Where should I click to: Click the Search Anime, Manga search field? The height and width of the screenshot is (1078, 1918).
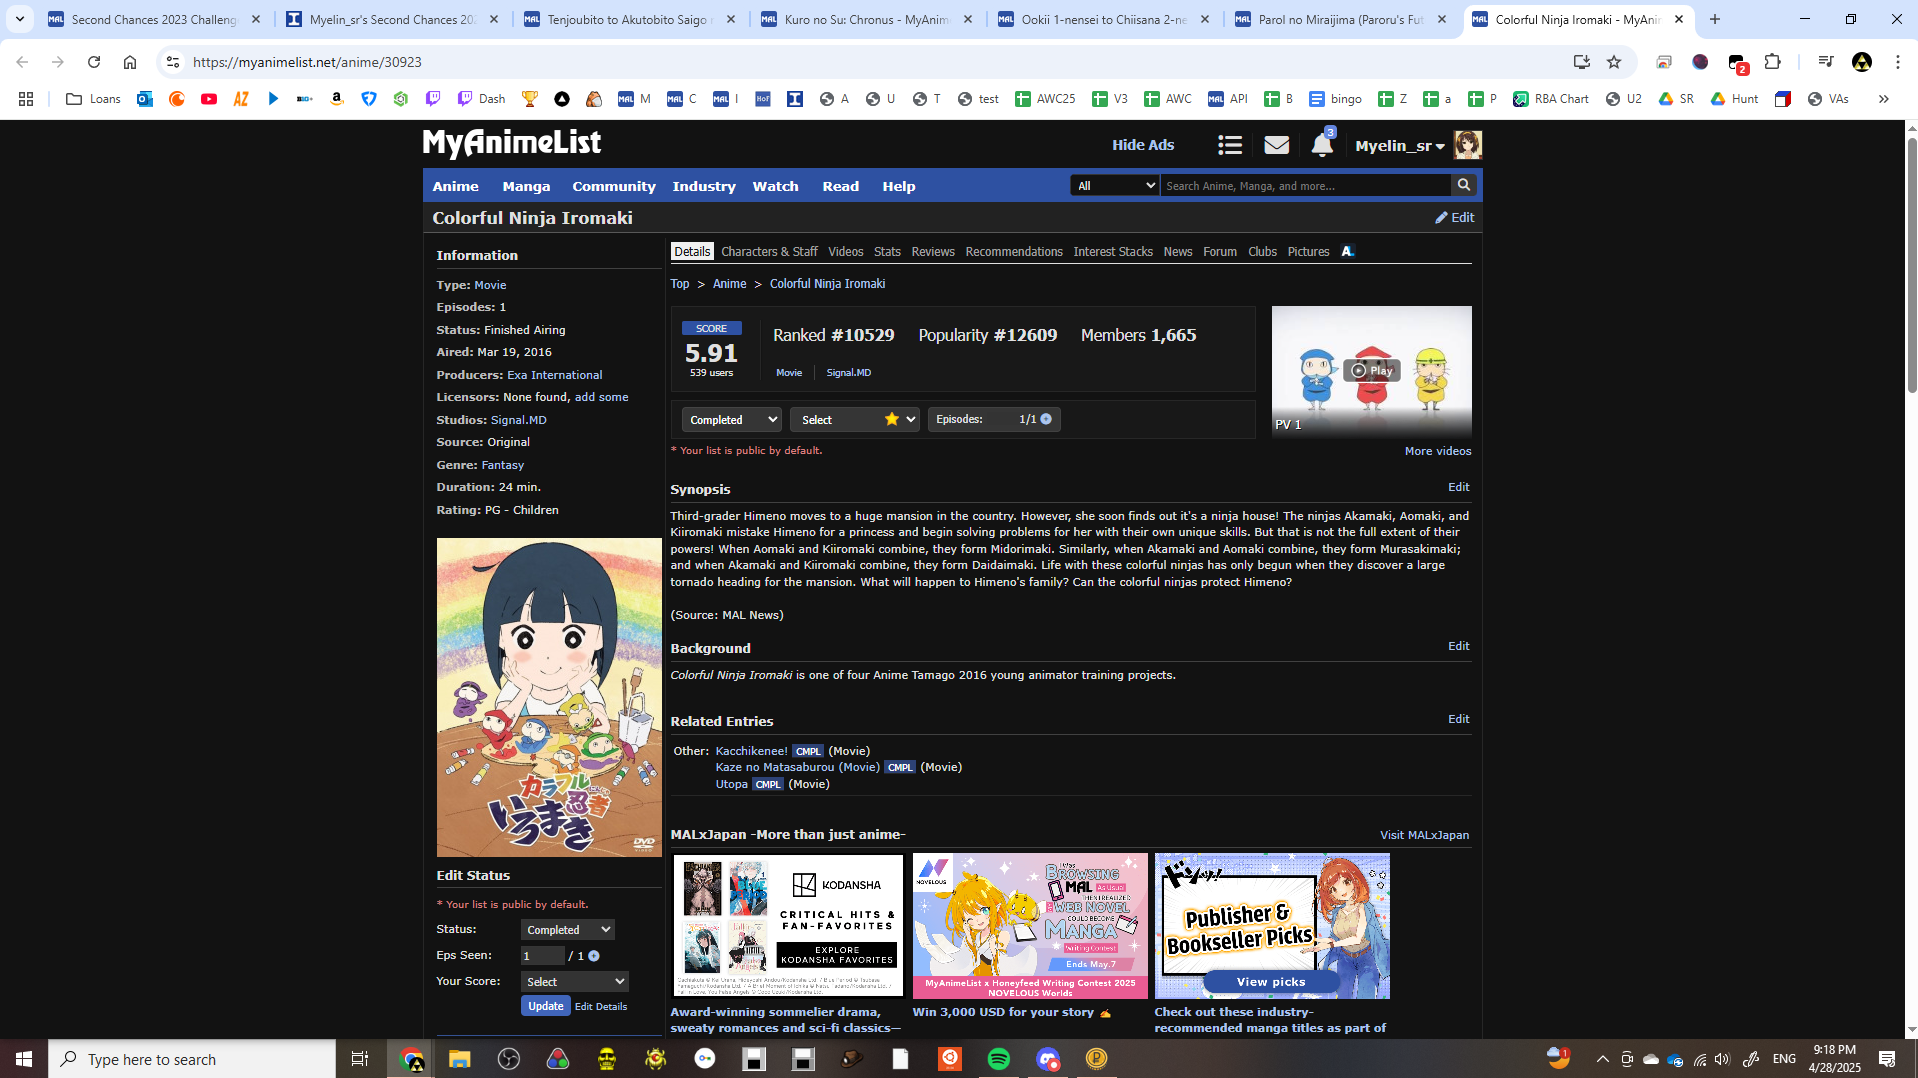tap(1305, 185)
